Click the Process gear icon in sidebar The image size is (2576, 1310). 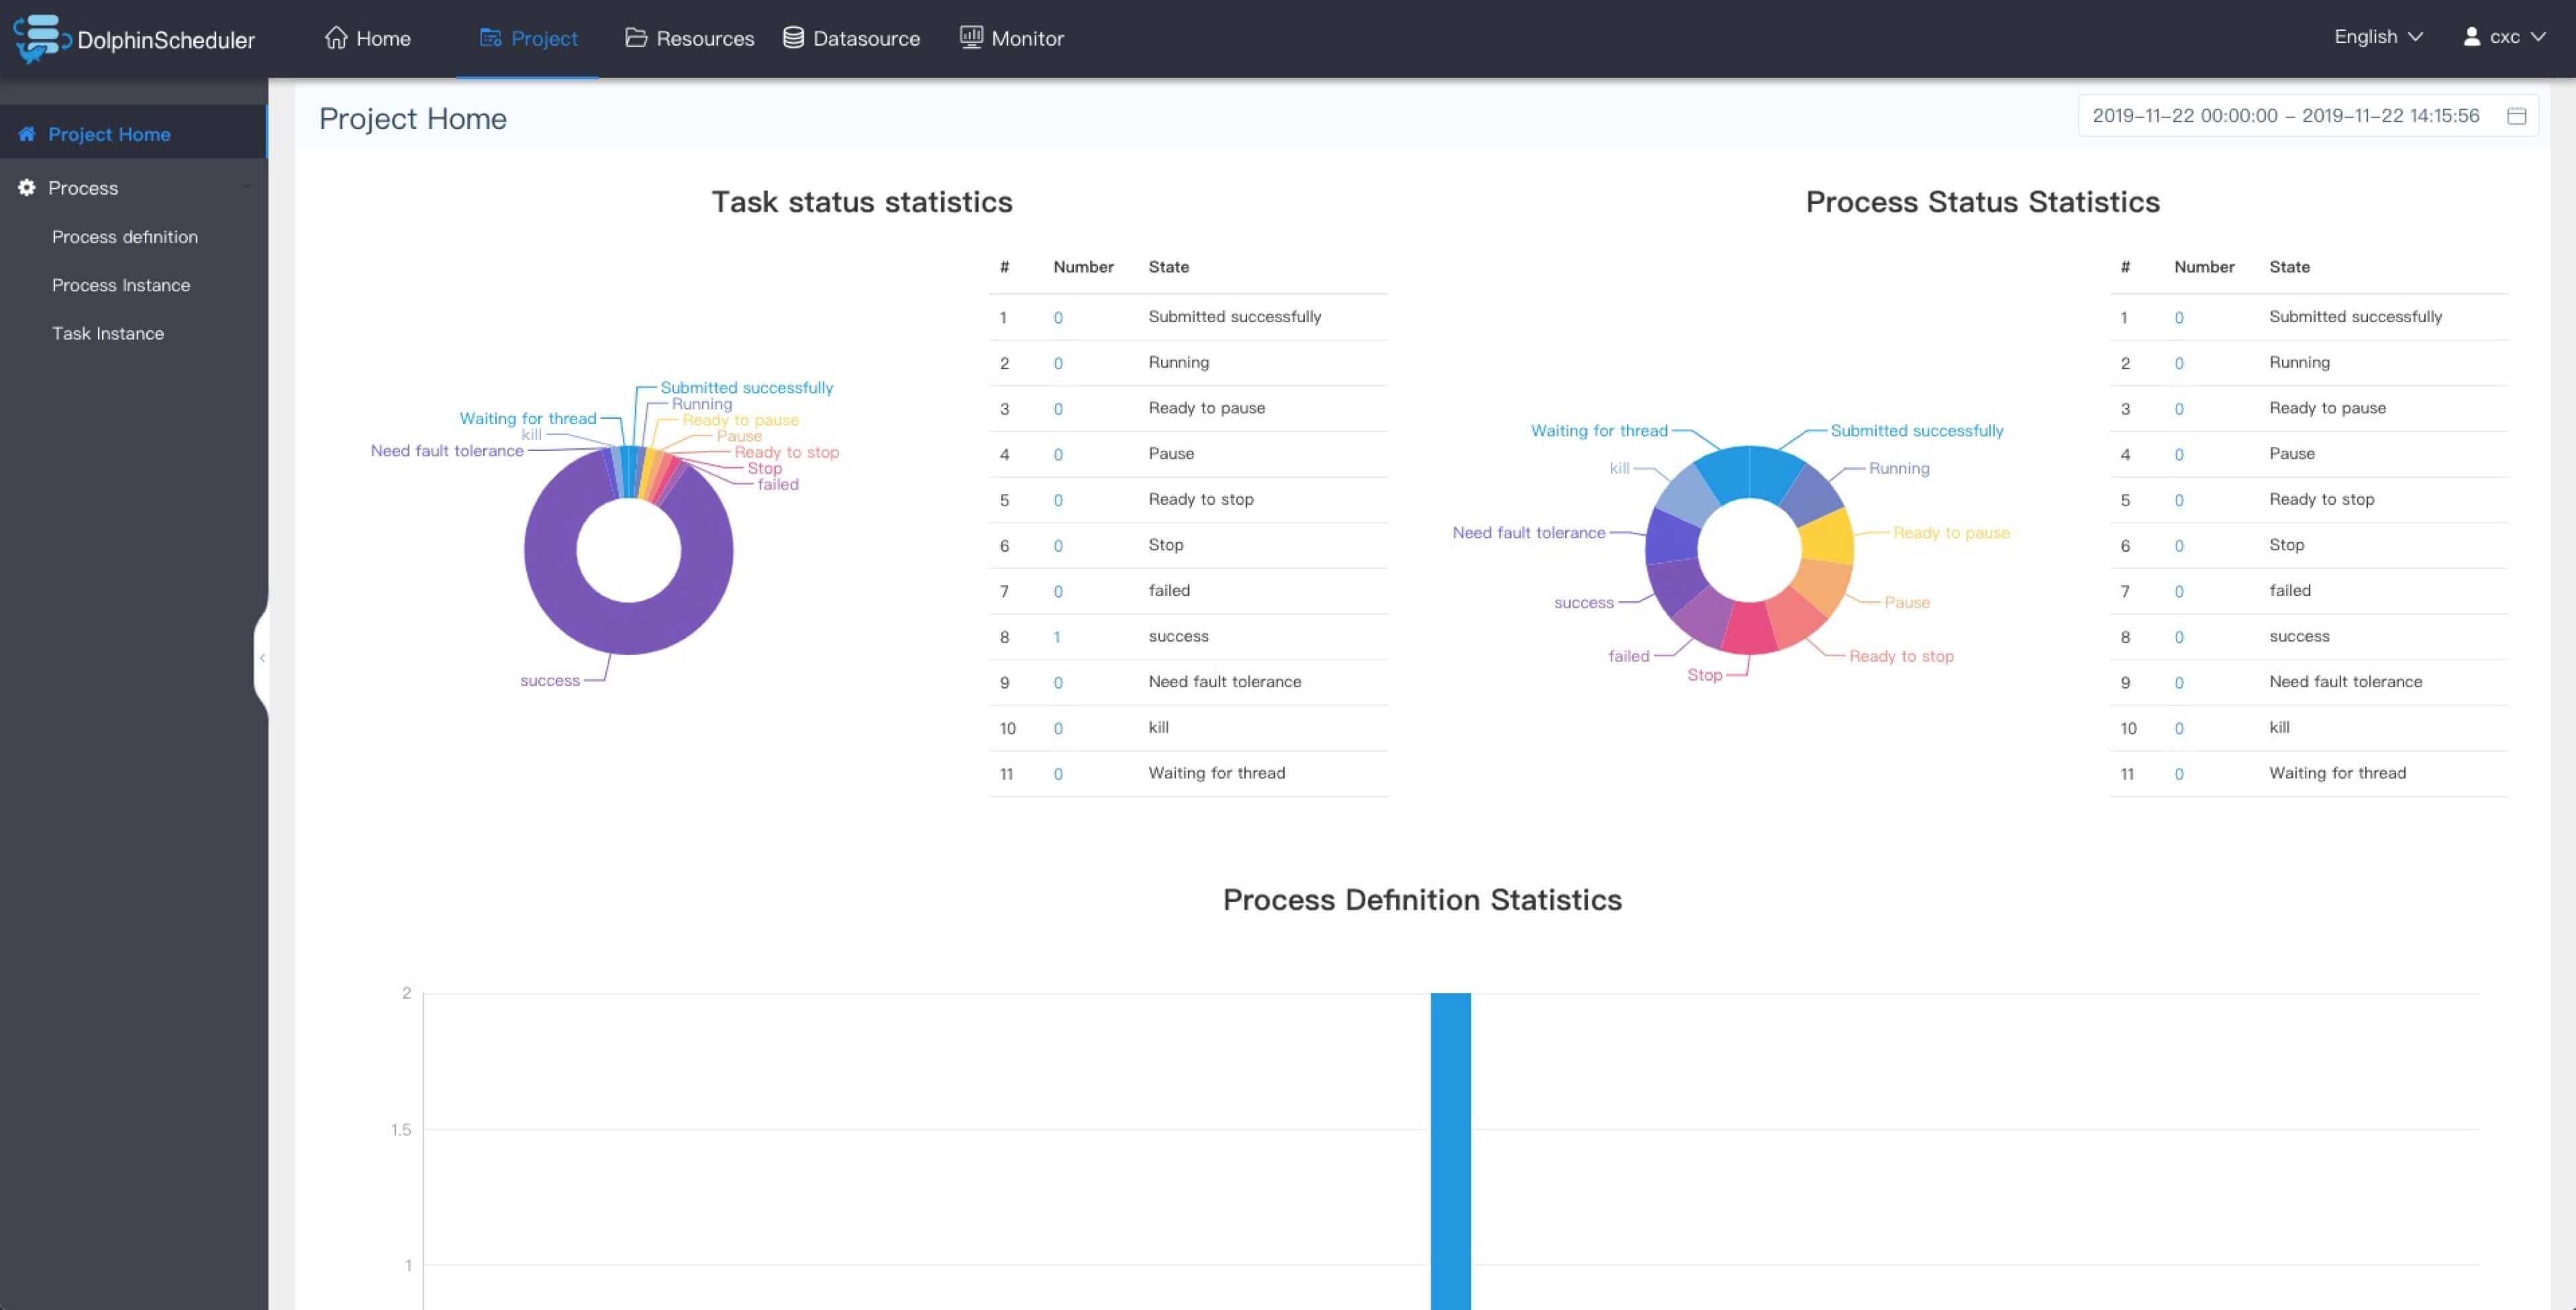coord(27,188)
